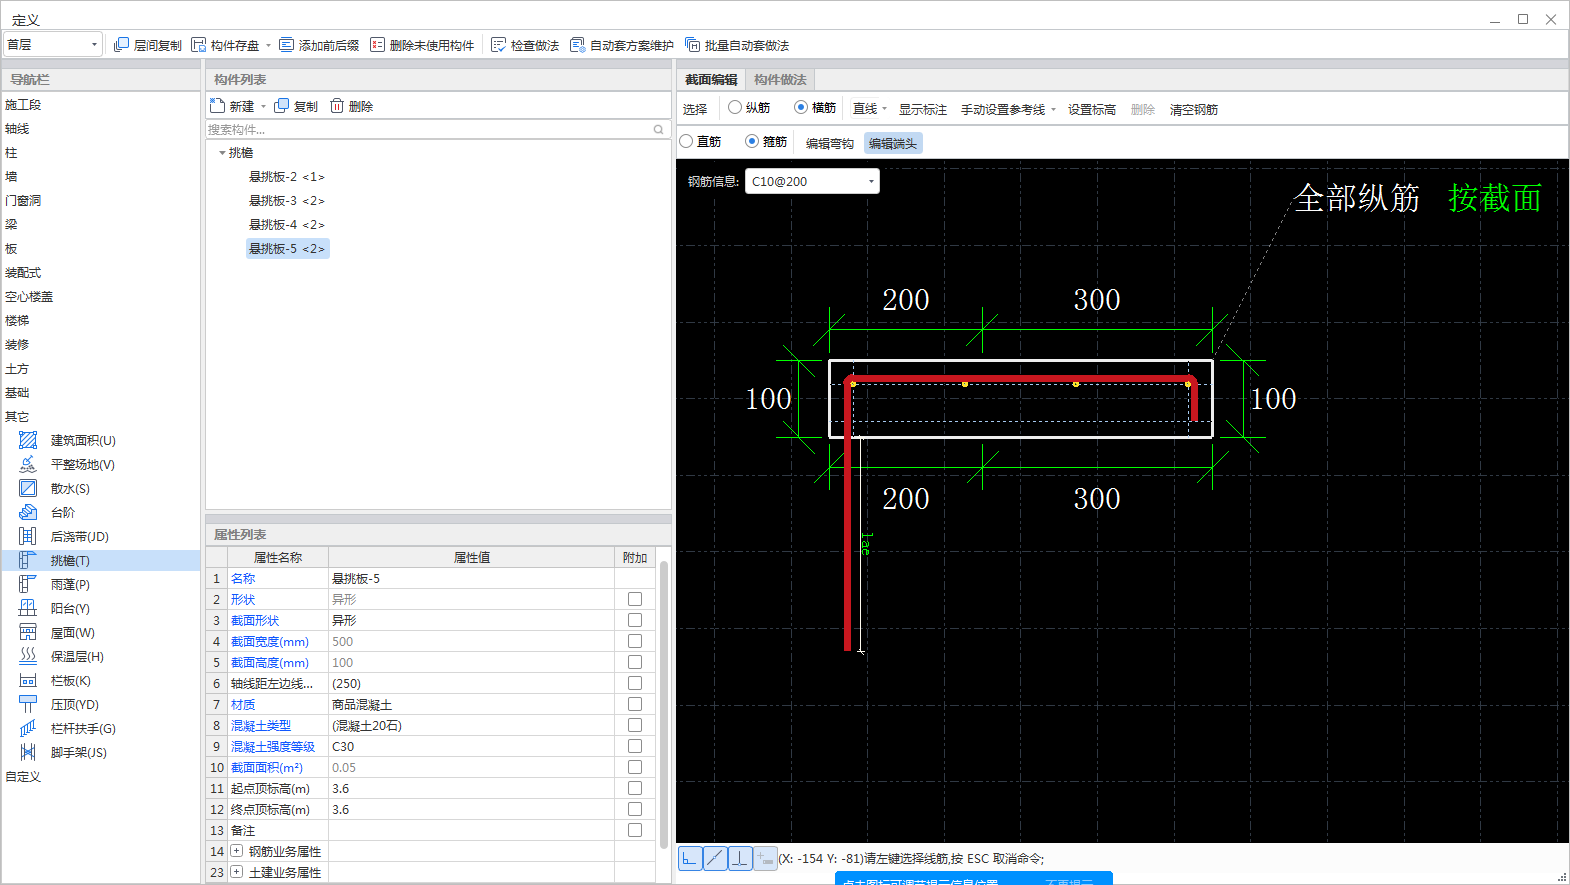Click the 搜索构件 search input field
This screenshot has height=885, width=1570.
[428, 129]
